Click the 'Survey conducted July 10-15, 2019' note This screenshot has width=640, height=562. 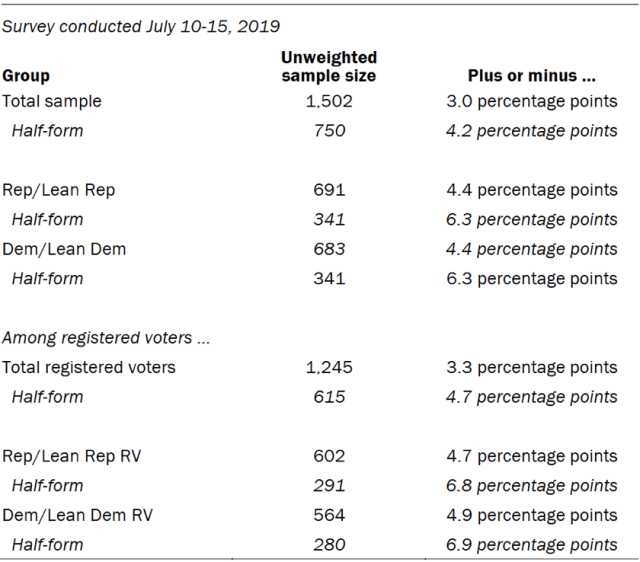[141, 27]
